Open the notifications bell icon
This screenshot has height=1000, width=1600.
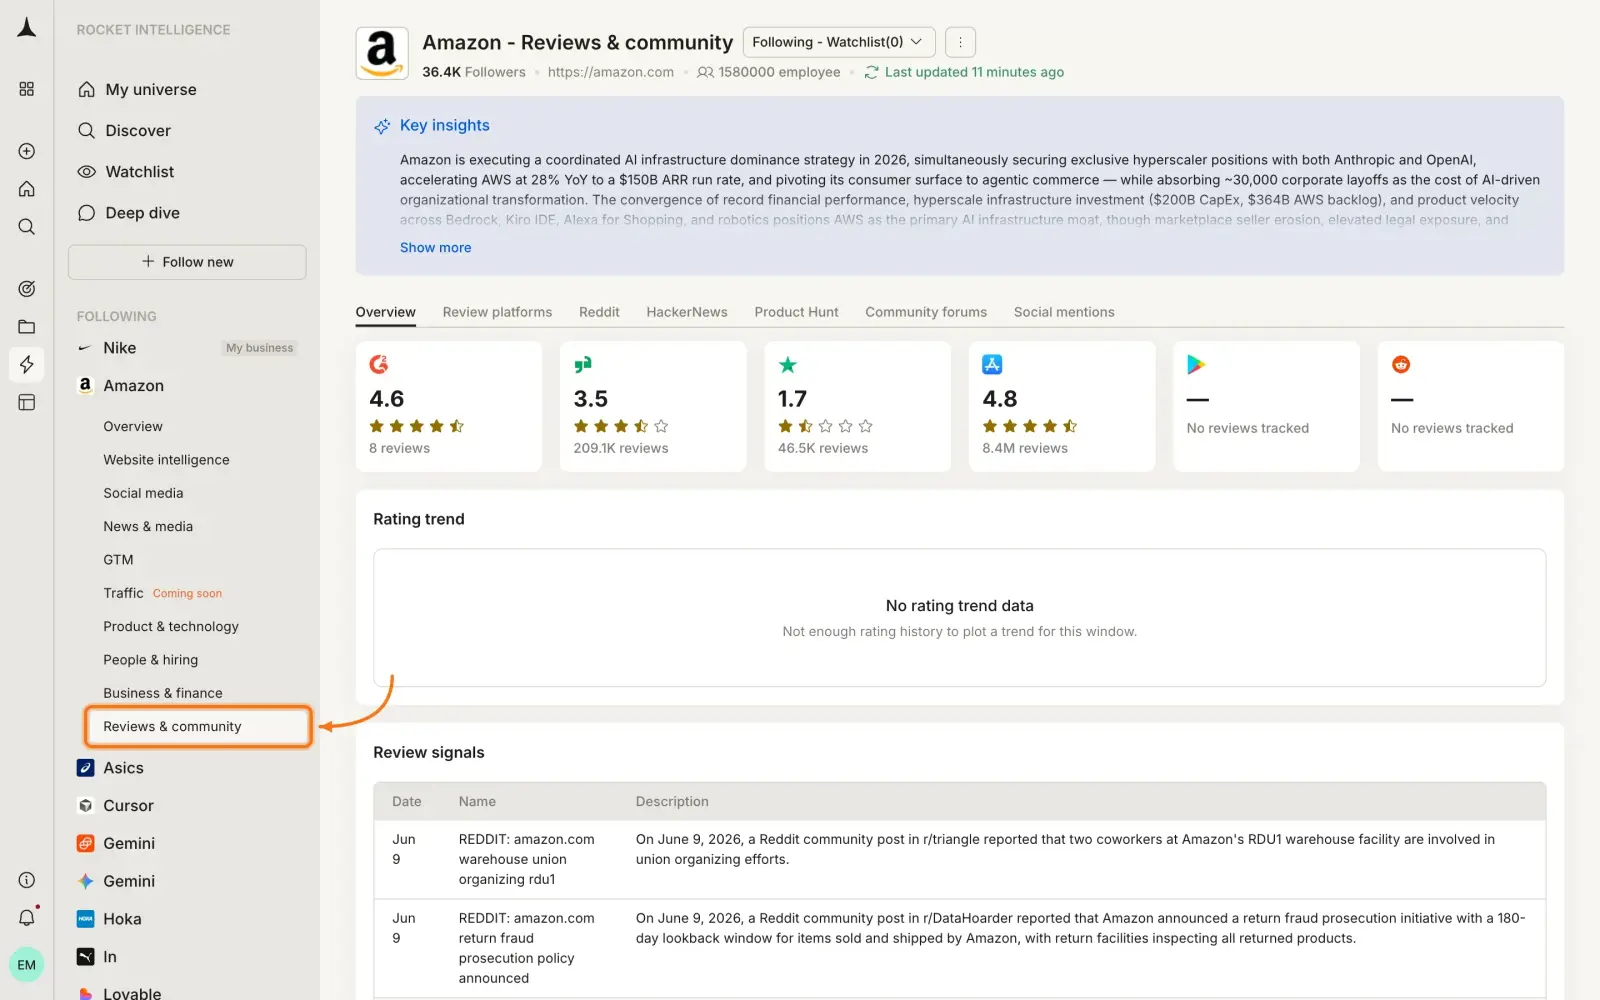[x=27, y=918]
